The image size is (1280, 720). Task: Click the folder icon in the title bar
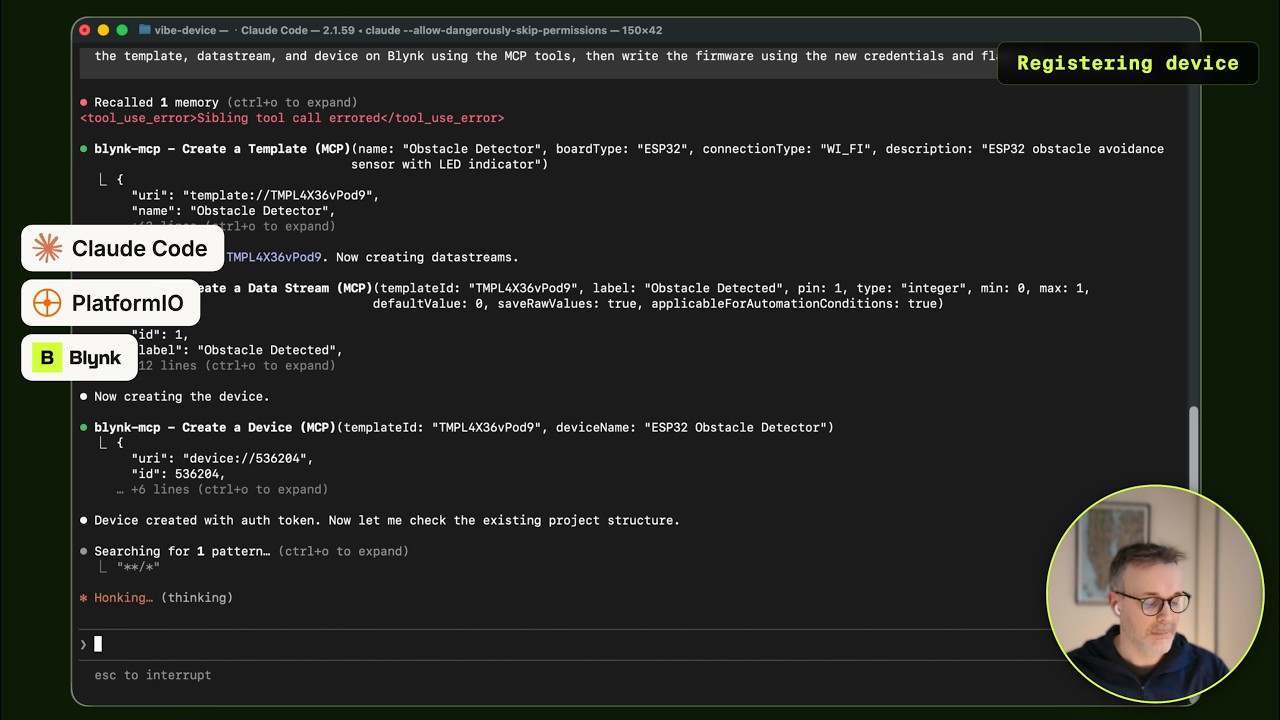tap(145, 30)
